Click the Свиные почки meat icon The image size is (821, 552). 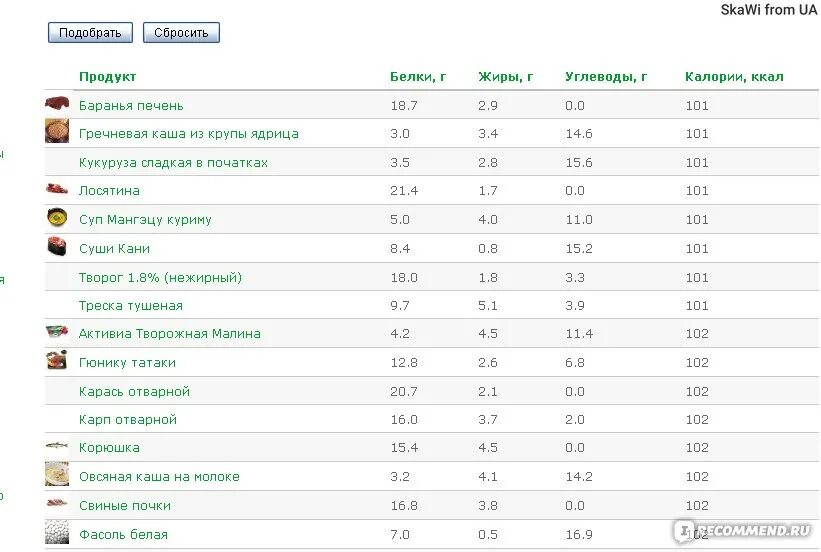(x=57, y=503)
